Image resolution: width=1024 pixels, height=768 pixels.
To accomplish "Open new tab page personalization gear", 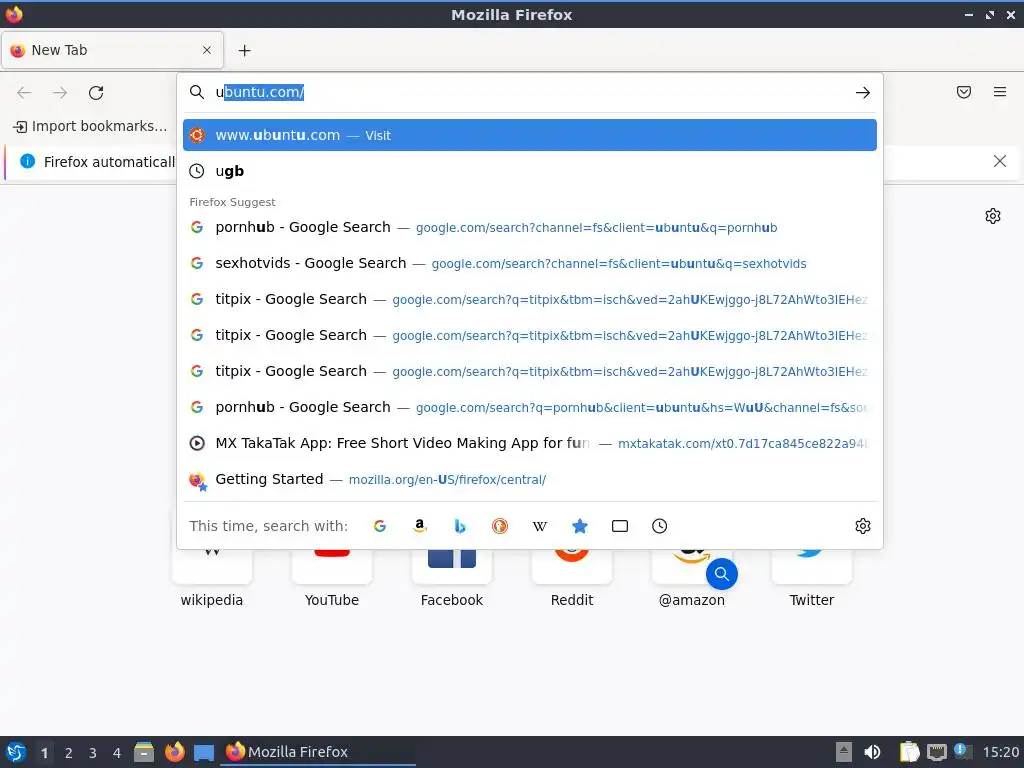I will (993, 216).
